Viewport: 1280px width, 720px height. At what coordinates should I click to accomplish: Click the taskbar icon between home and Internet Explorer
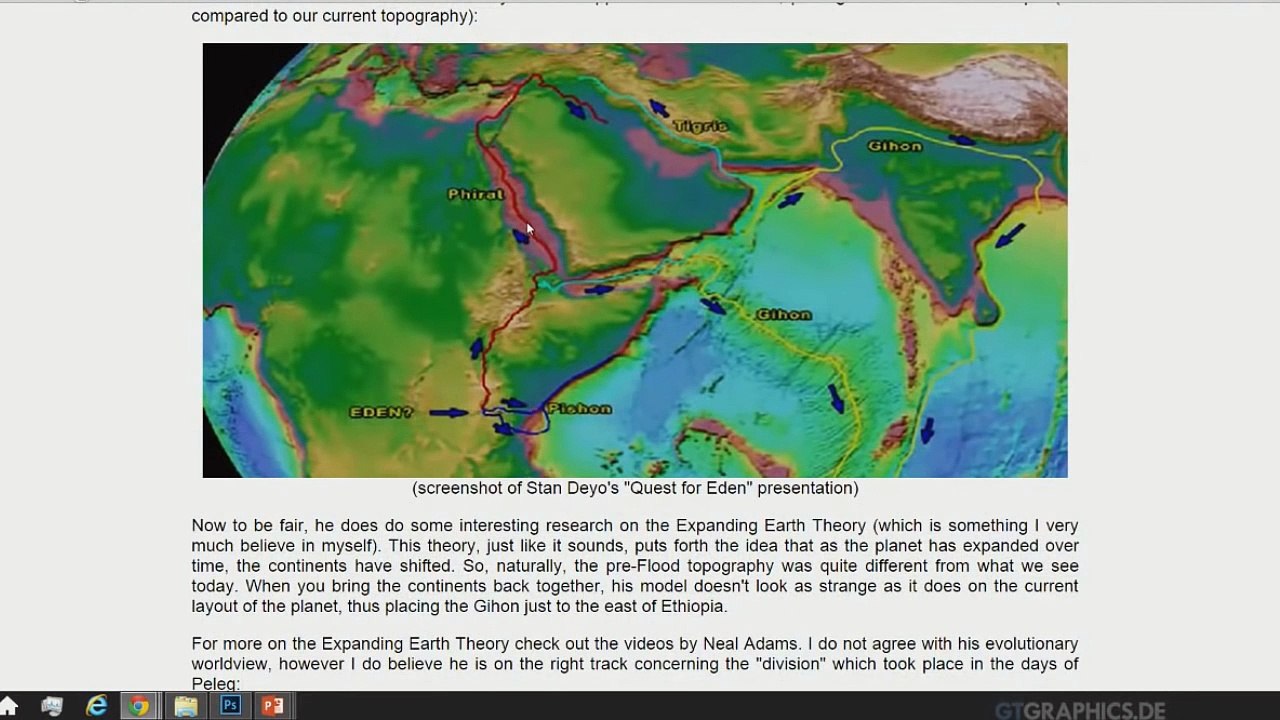[x=52, y=707]
